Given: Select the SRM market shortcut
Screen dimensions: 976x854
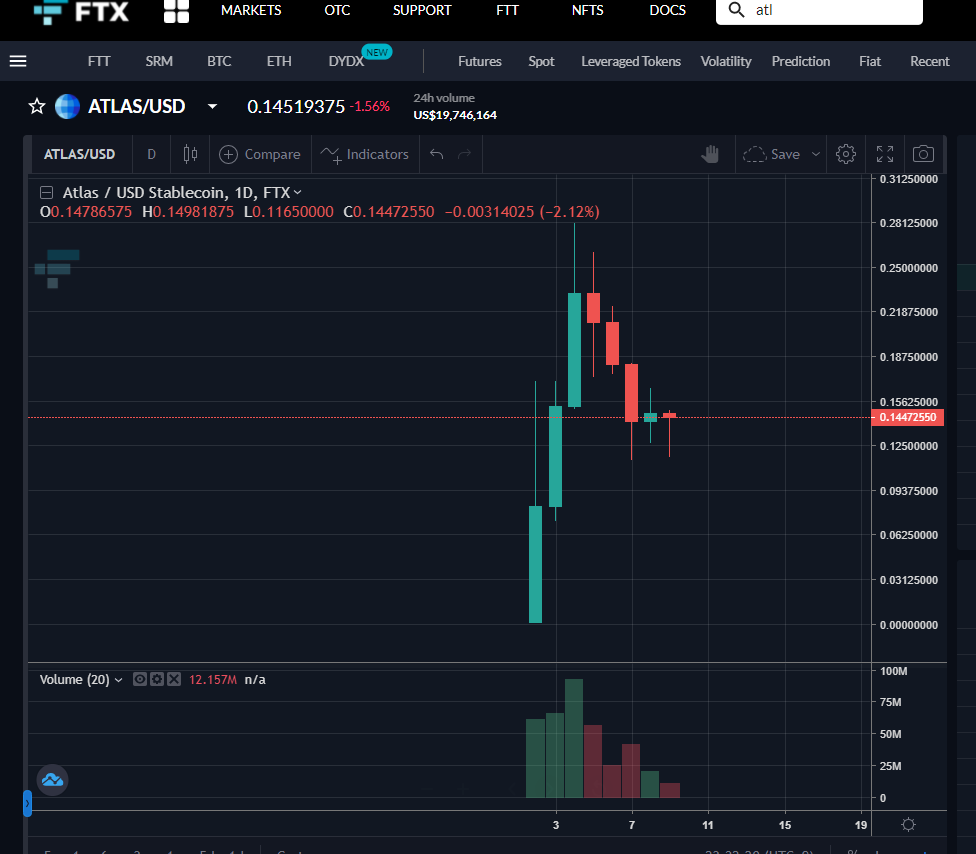Looking at the screenshot, I should click(x=159, y=61).
